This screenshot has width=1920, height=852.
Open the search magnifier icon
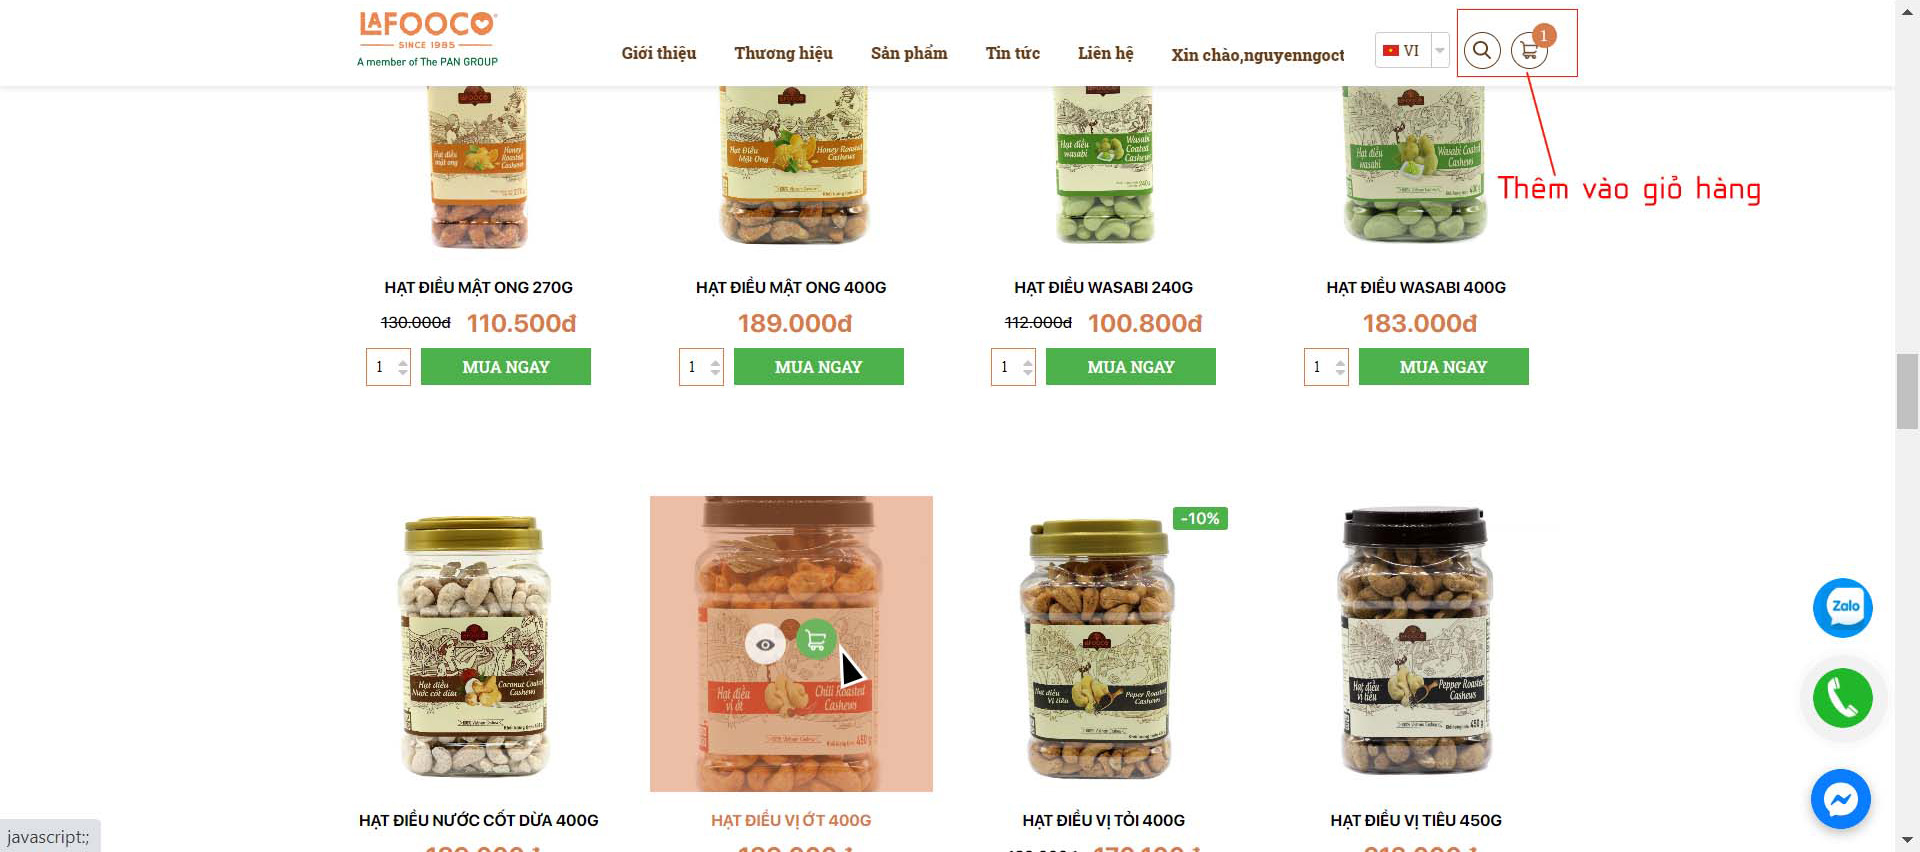click(1482, 50)
